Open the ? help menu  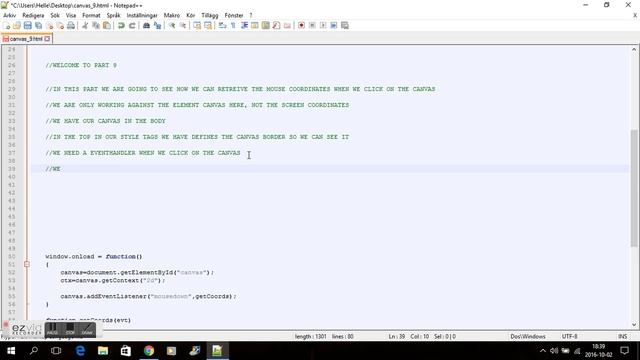(251, 15)
